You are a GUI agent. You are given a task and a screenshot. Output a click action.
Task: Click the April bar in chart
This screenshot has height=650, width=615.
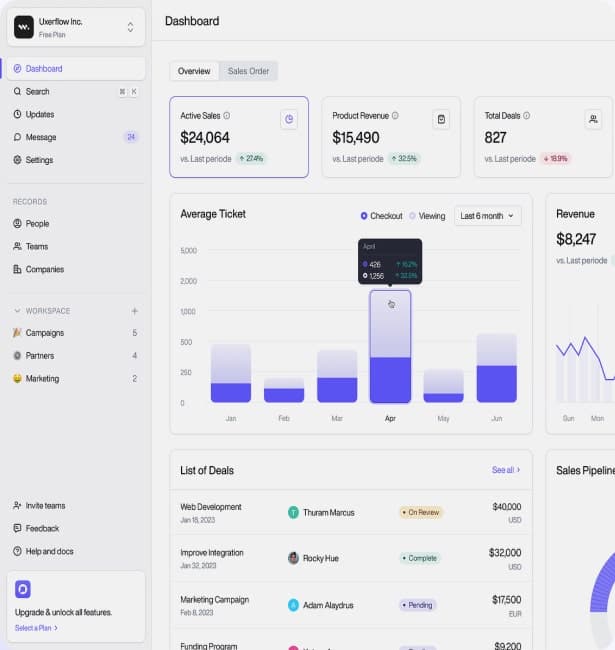[390, 345]
